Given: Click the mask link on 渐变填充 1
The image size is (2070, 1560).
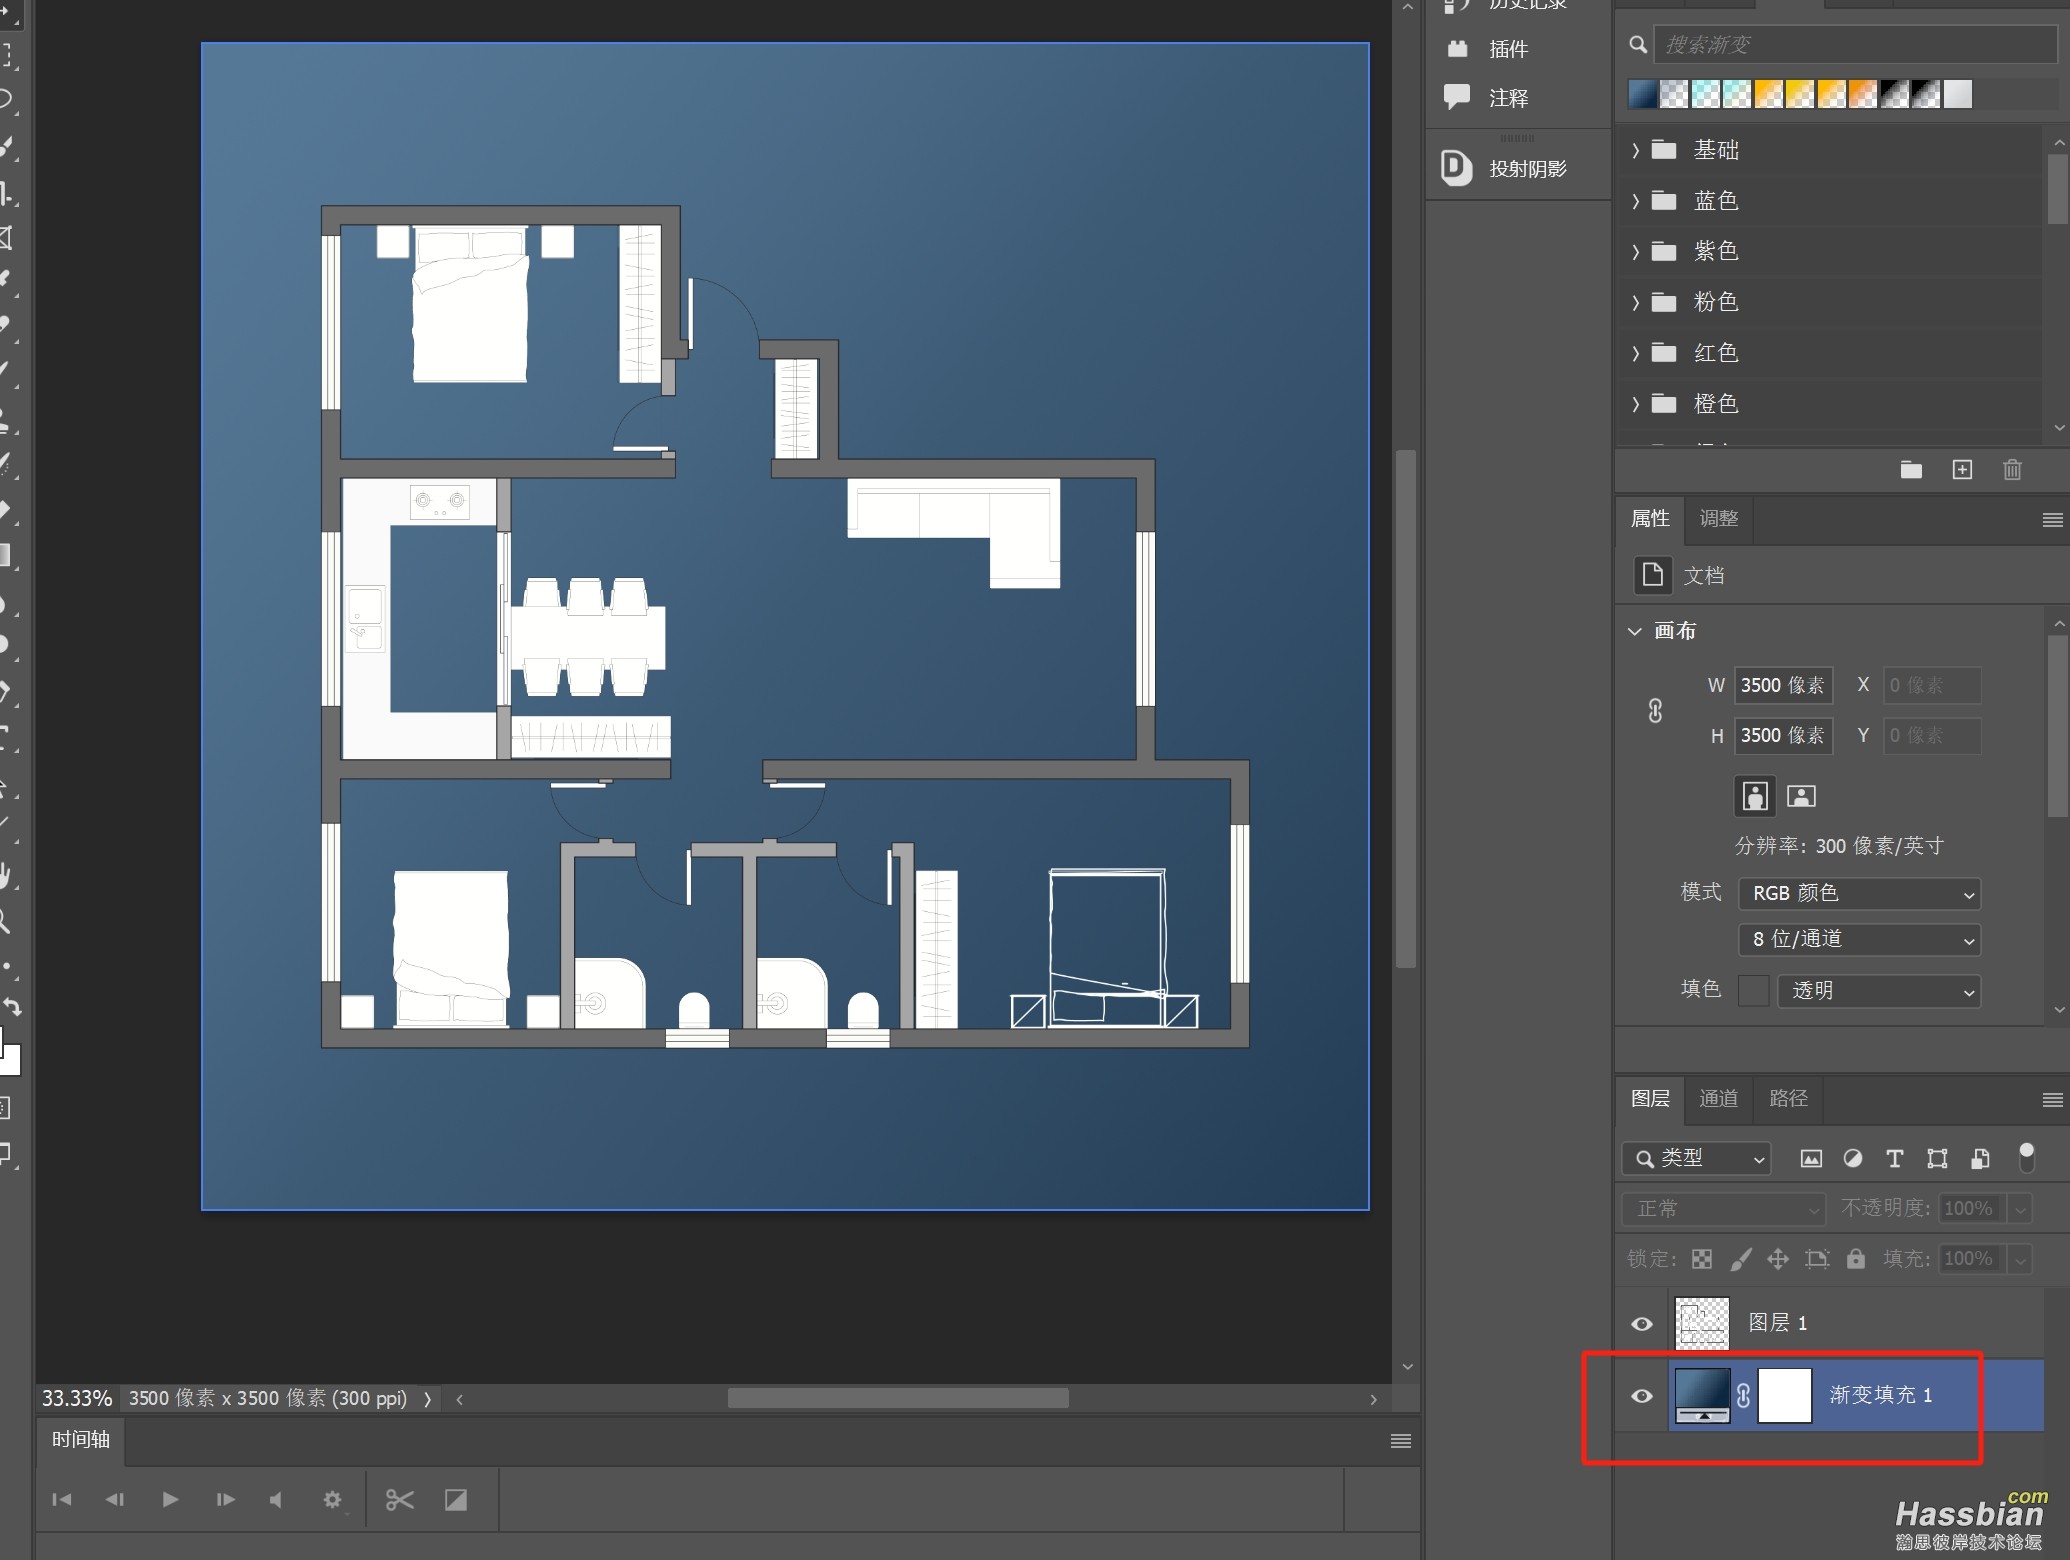Looking at the screenshot, I should (1743, 1396).
